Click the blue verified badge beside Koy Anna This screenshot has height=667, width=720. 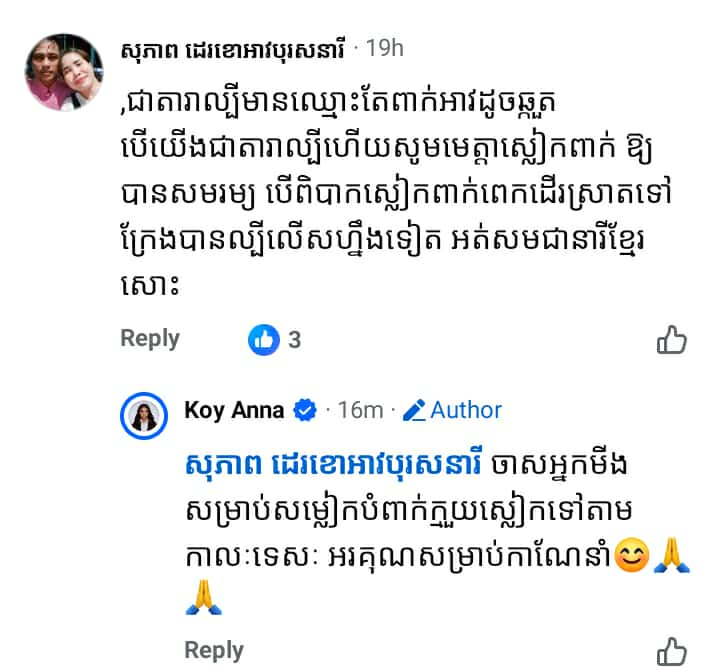pyautogui.click(x=305, y=411)
